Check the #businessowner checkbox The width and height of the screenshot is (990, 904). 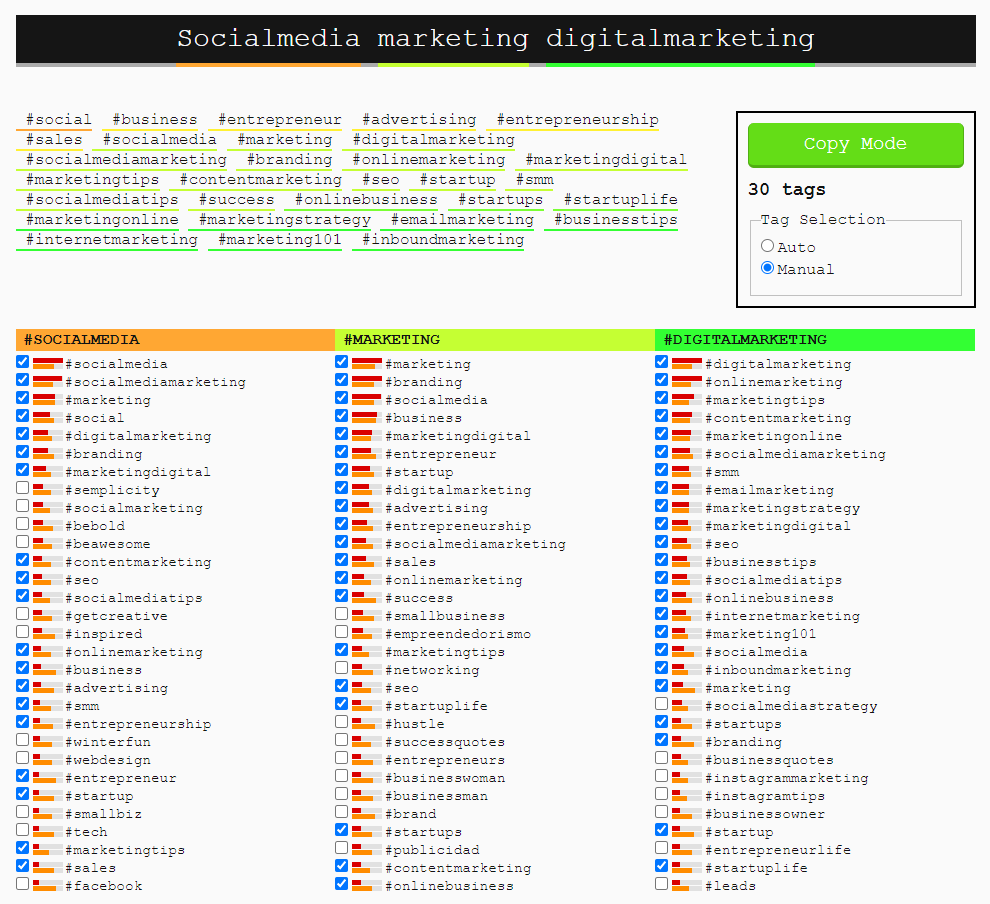coord(662,812)
